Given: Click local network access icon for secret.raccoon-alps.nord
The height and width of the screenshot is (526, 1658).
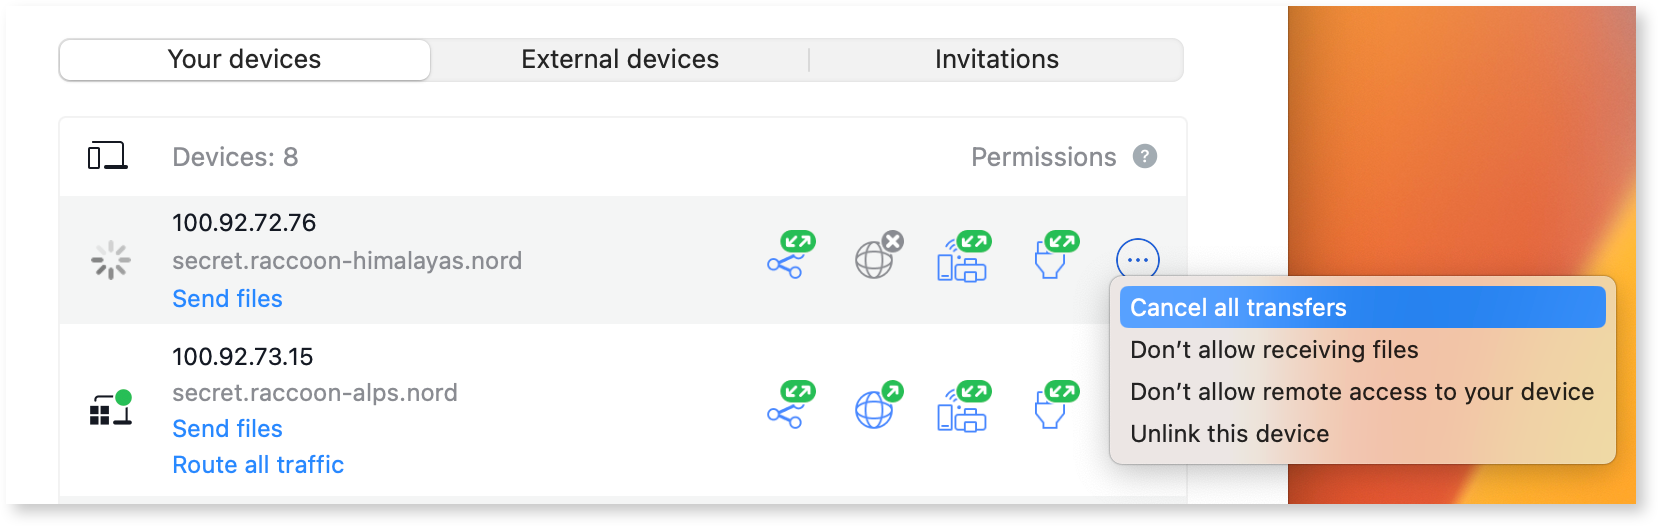Looking at the screenshot, I should pyautogui.click(x=963, y=406).
